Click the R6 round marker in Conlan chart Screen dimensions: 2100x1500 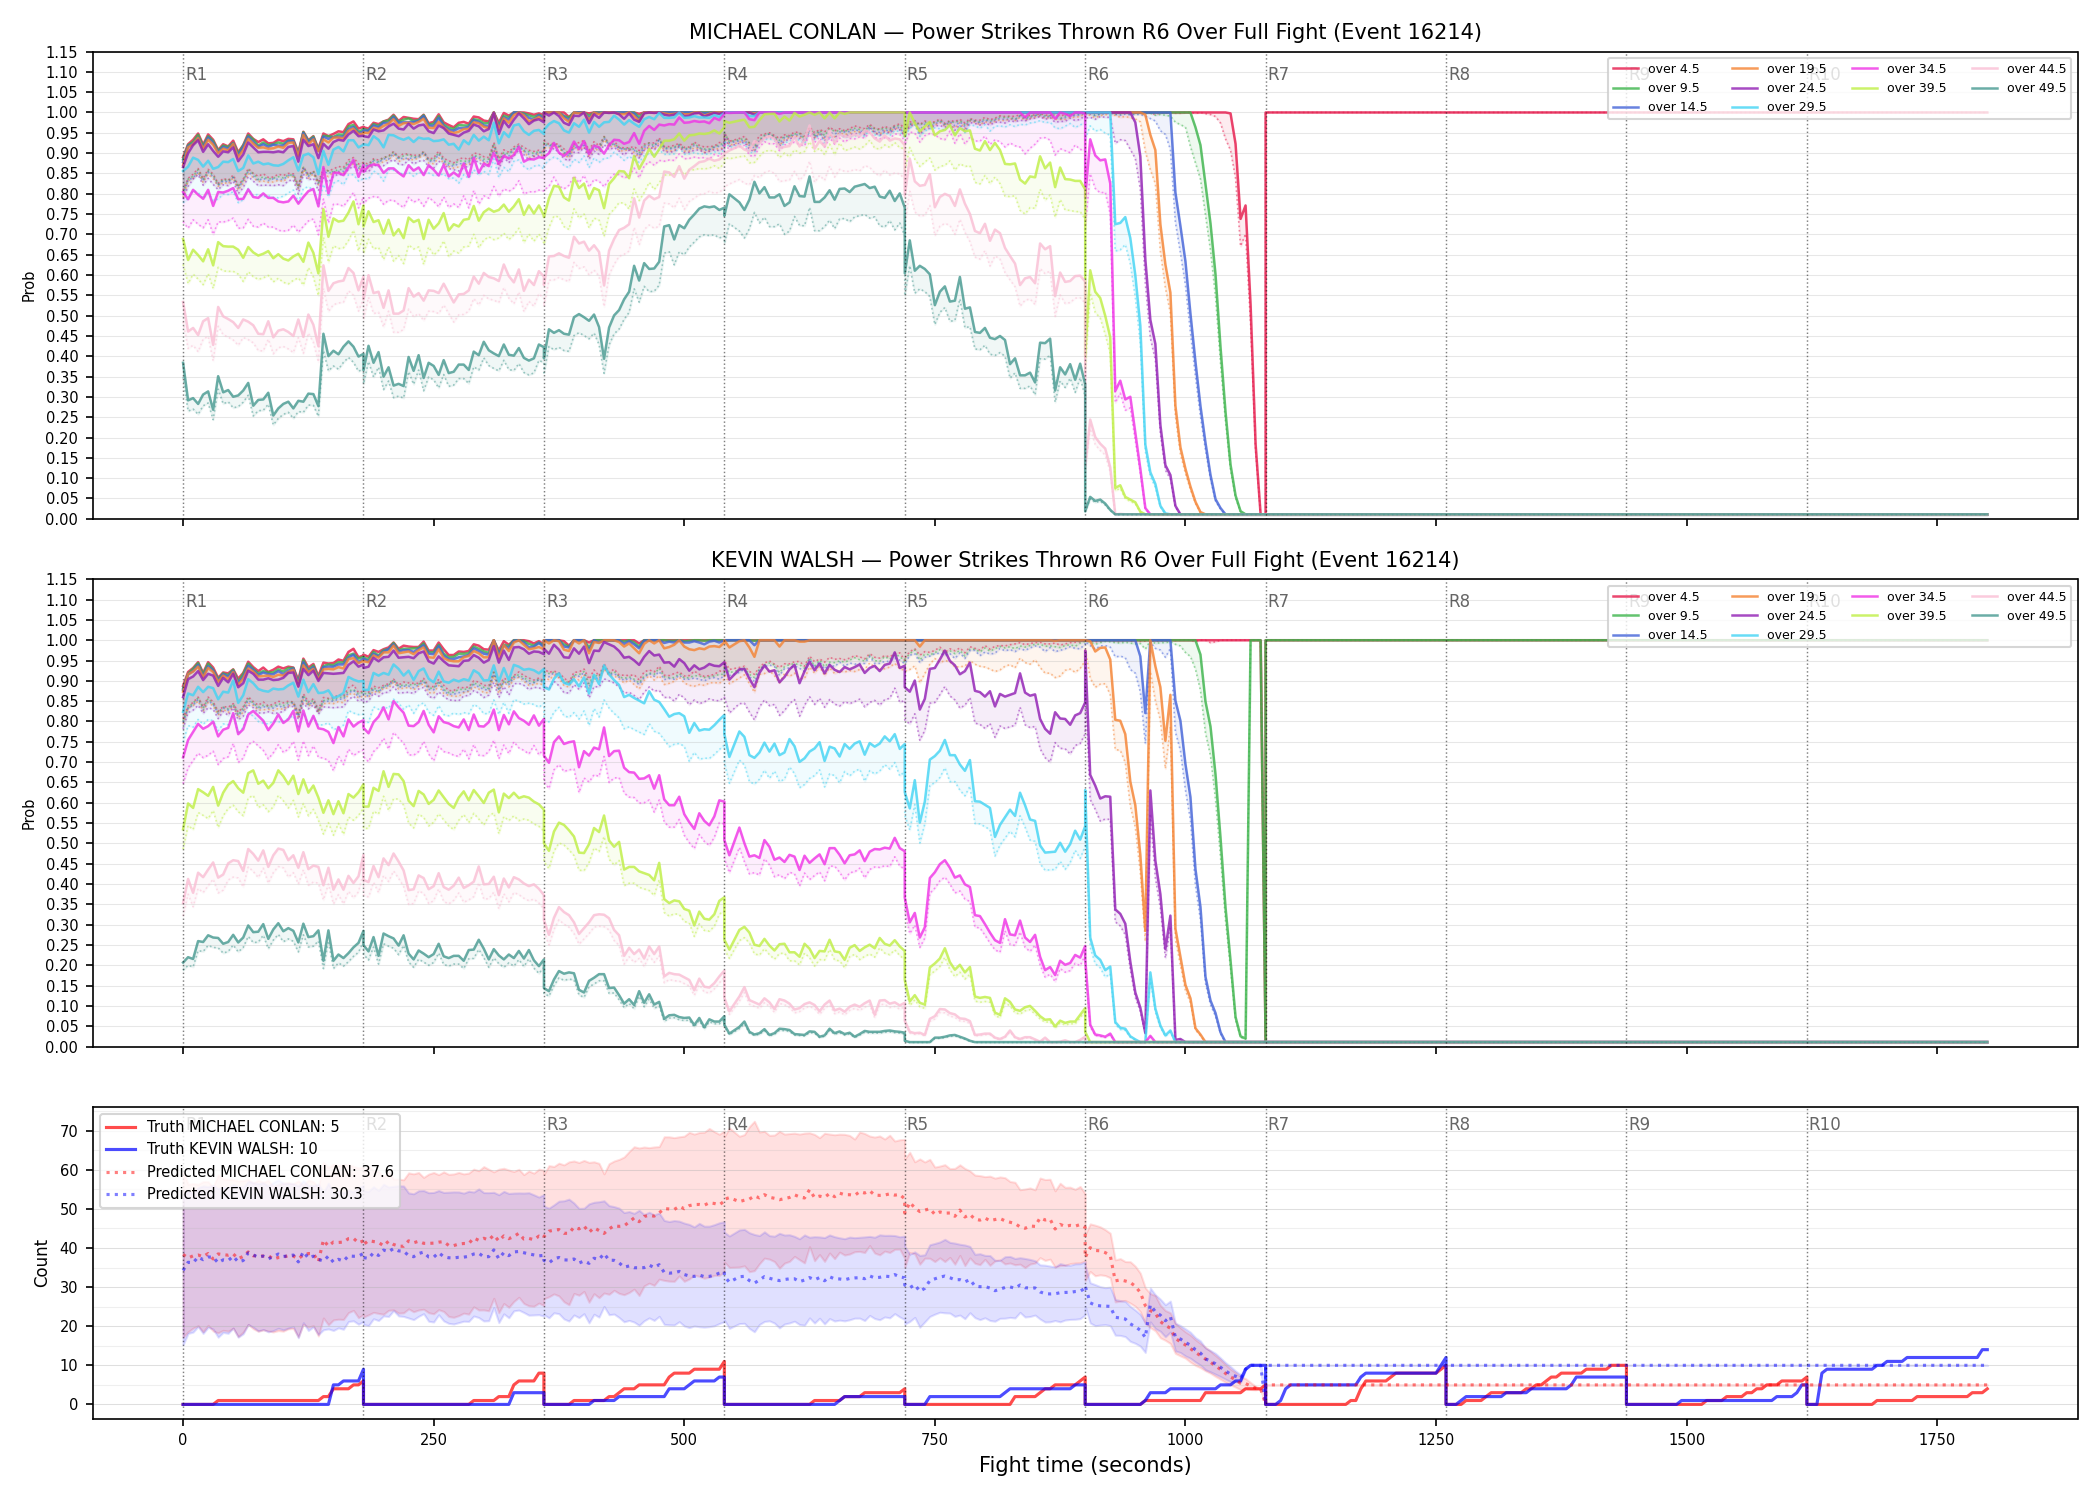click(x=1098, y=74)
